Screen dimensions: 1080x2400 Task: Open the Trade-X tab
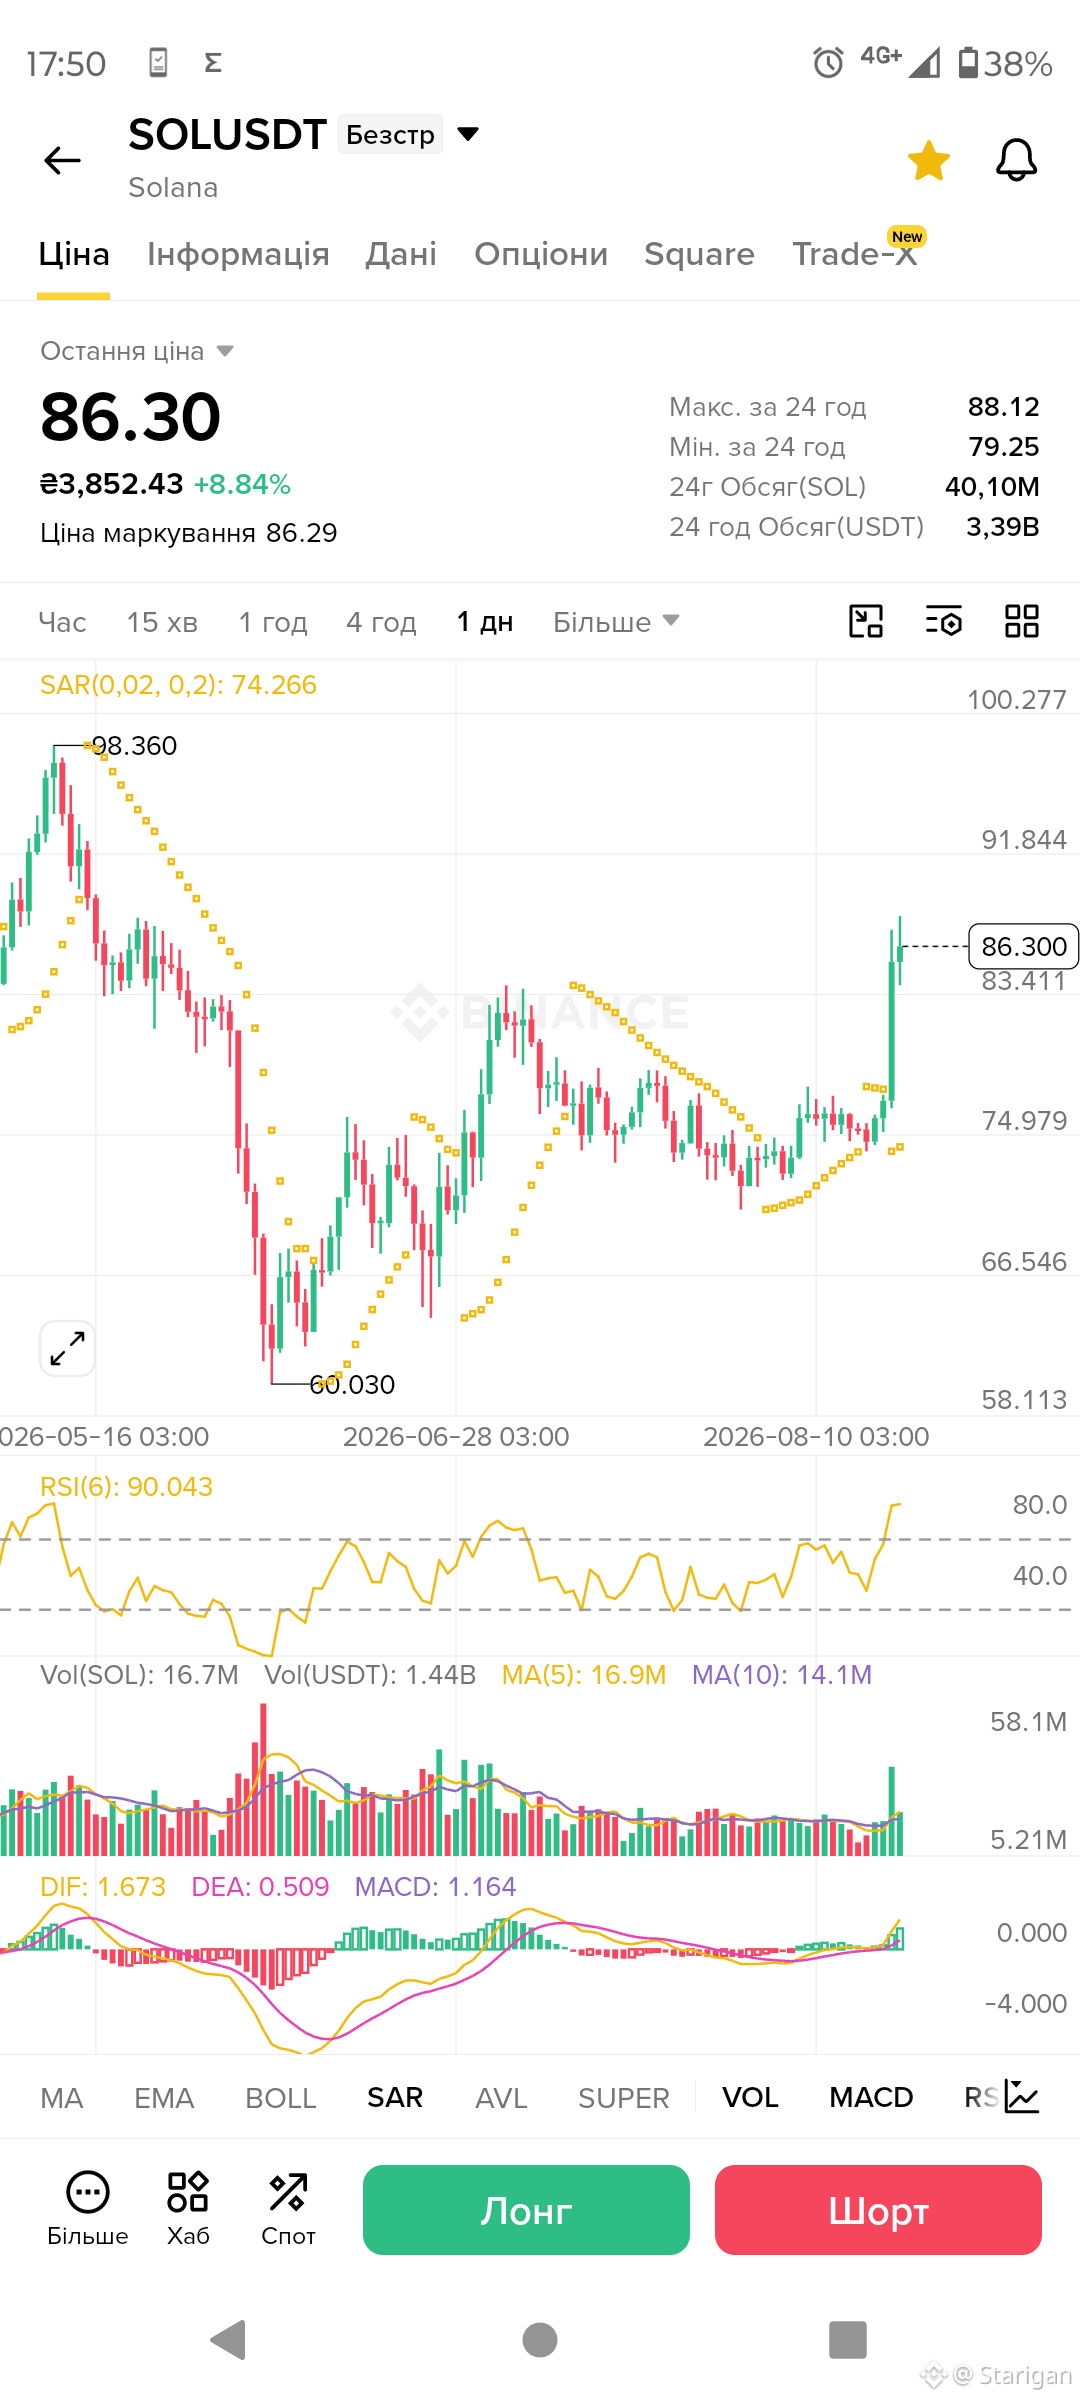855,254
